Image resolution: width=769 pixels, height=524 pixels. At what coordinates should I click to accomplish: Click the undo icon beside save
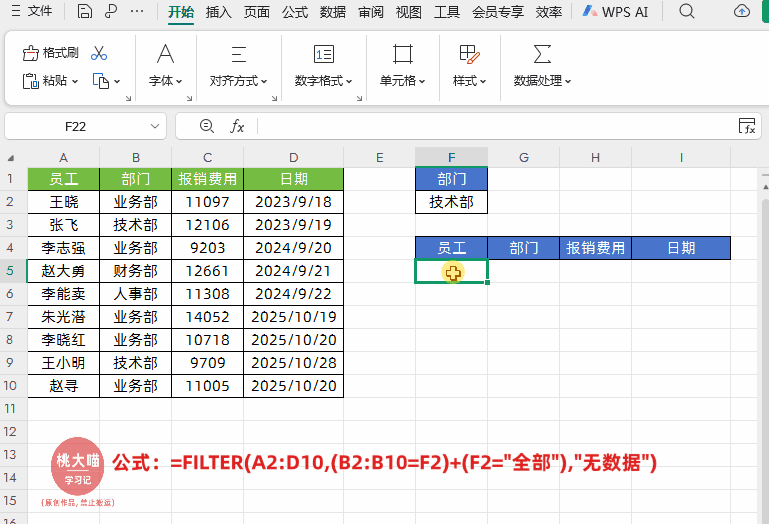tap(111, 11)
